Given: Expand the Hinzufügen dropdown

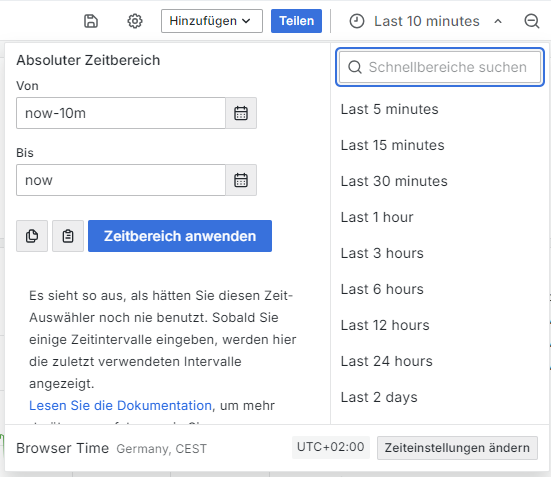Looking at the screenshot, I should point(212,21).
